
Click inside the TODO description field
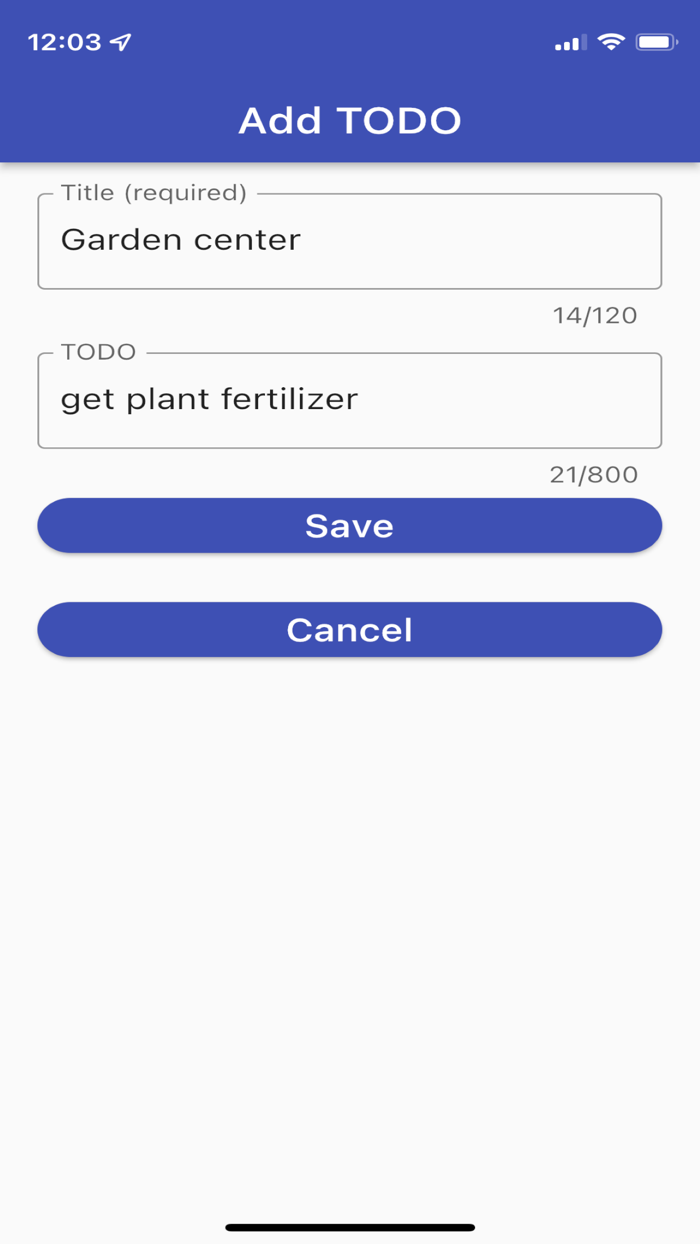pos(349,399)
